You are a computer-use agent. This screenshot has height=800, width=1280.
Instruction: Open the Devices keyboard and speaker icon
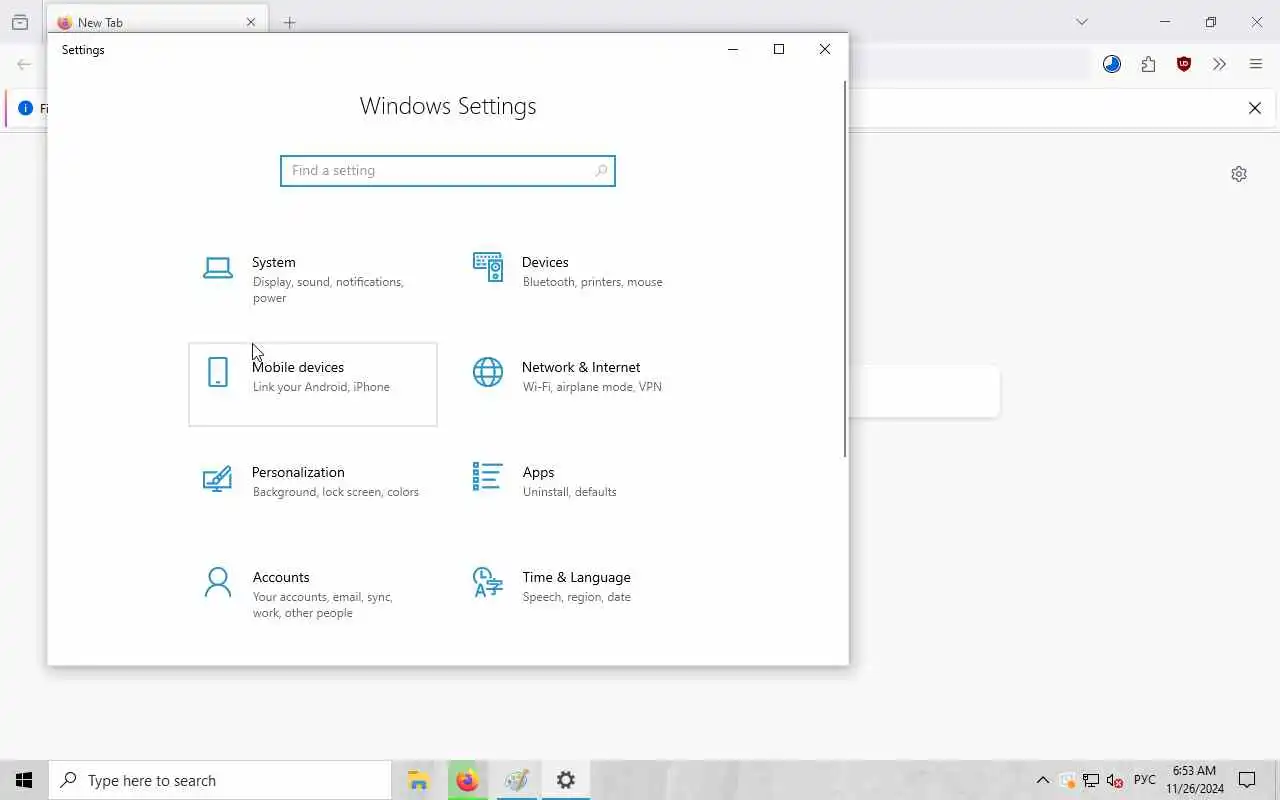pos(488,267)
